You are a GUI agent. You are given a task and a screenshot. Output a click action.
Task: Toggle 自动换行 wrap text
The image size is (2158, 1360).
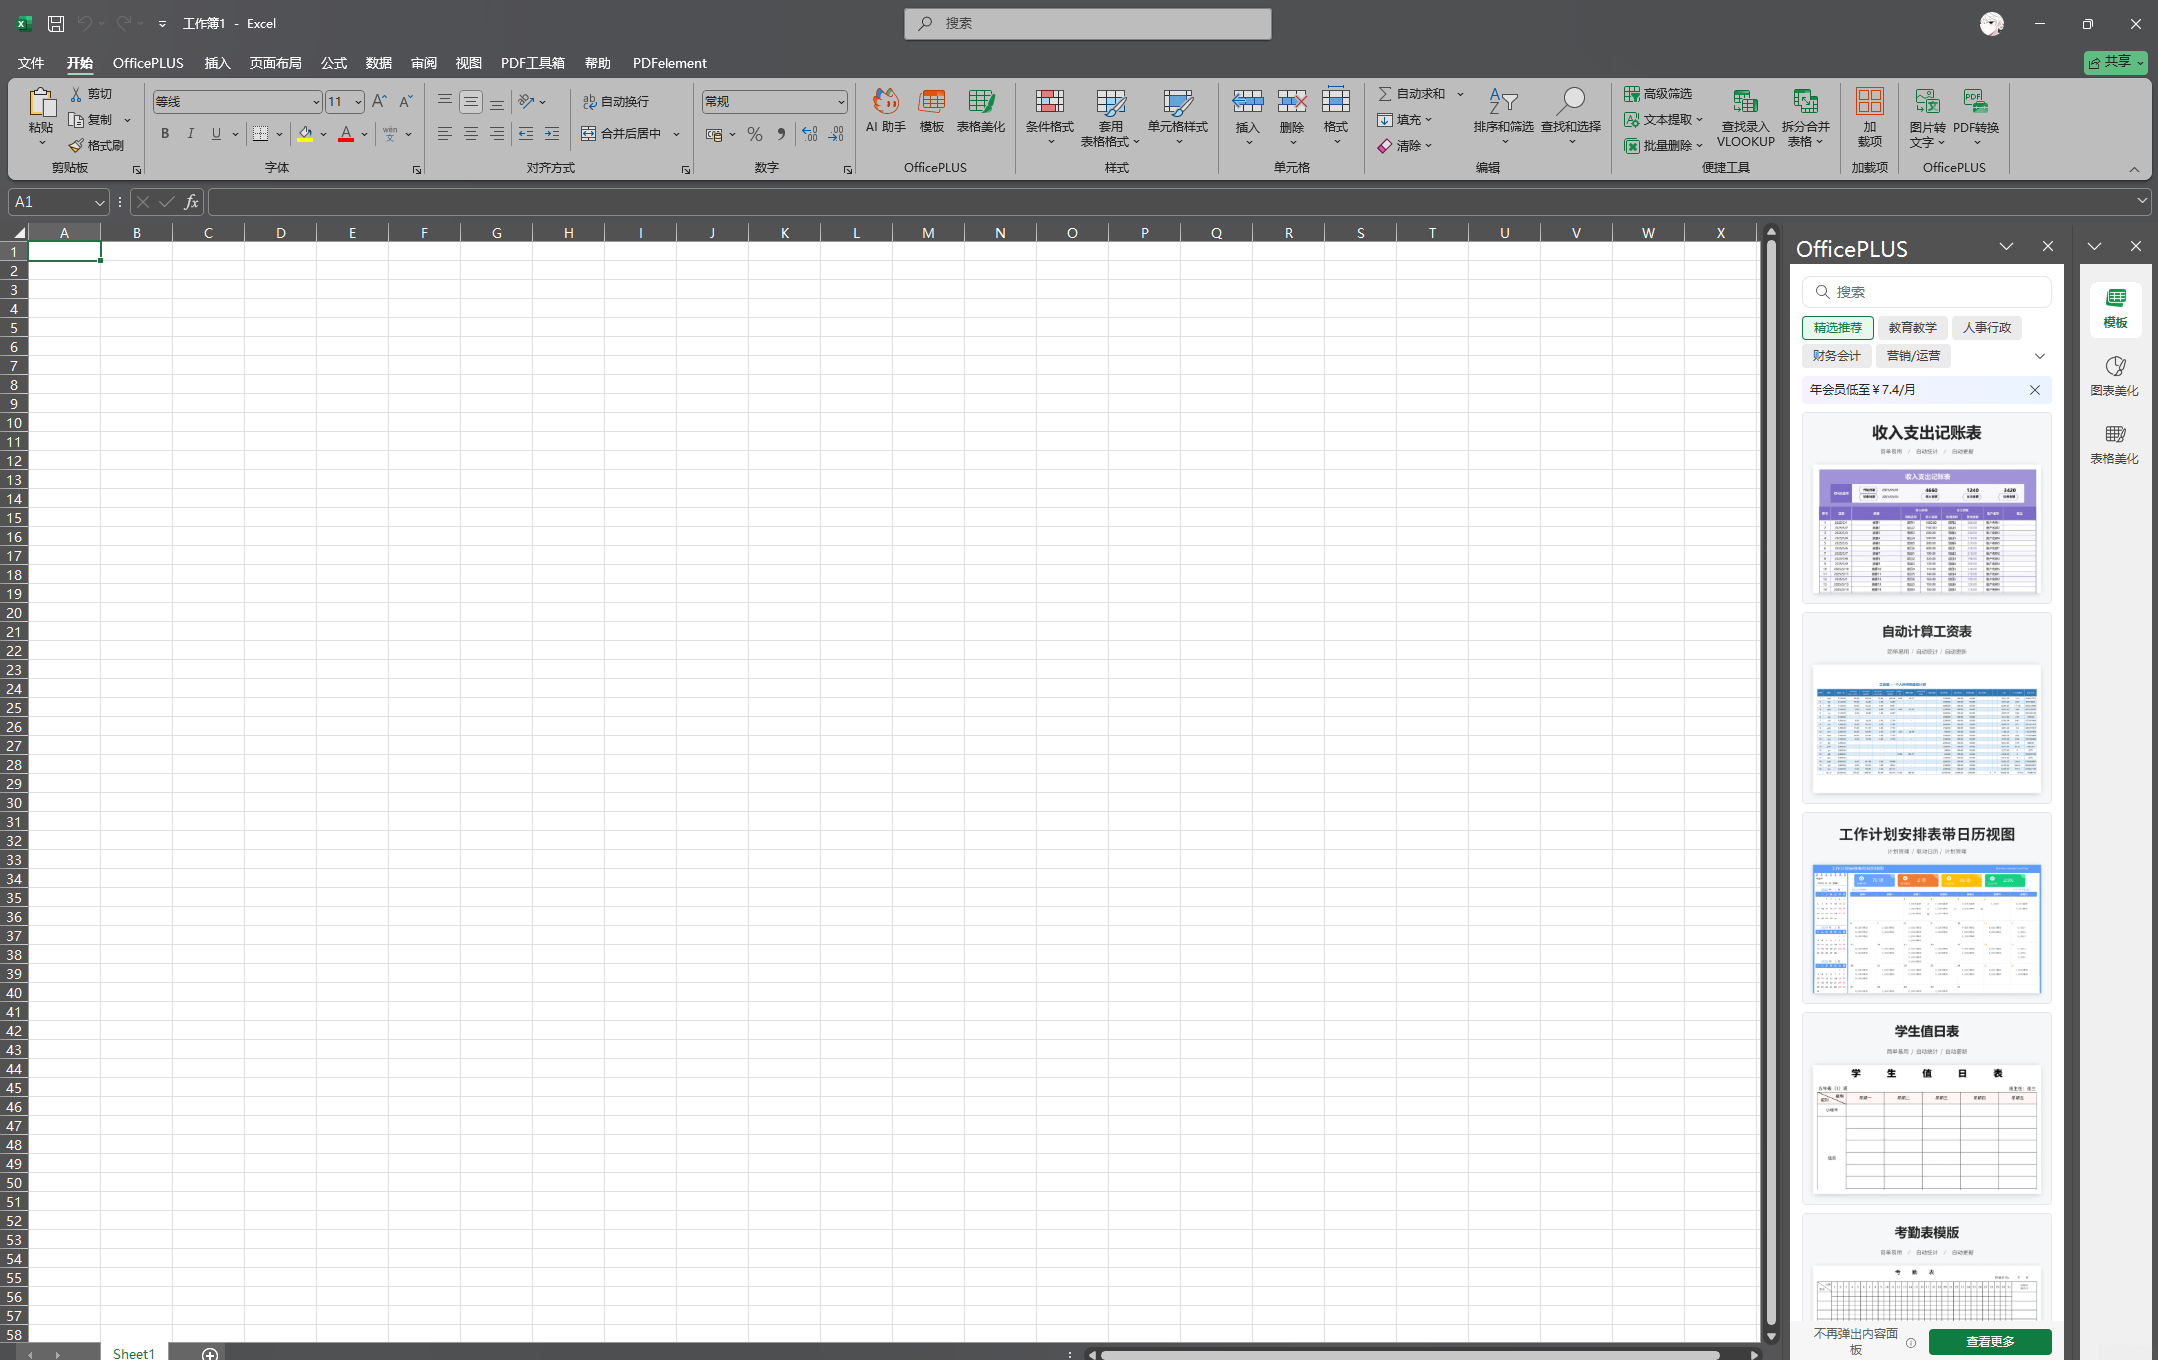tap(616, 102)
